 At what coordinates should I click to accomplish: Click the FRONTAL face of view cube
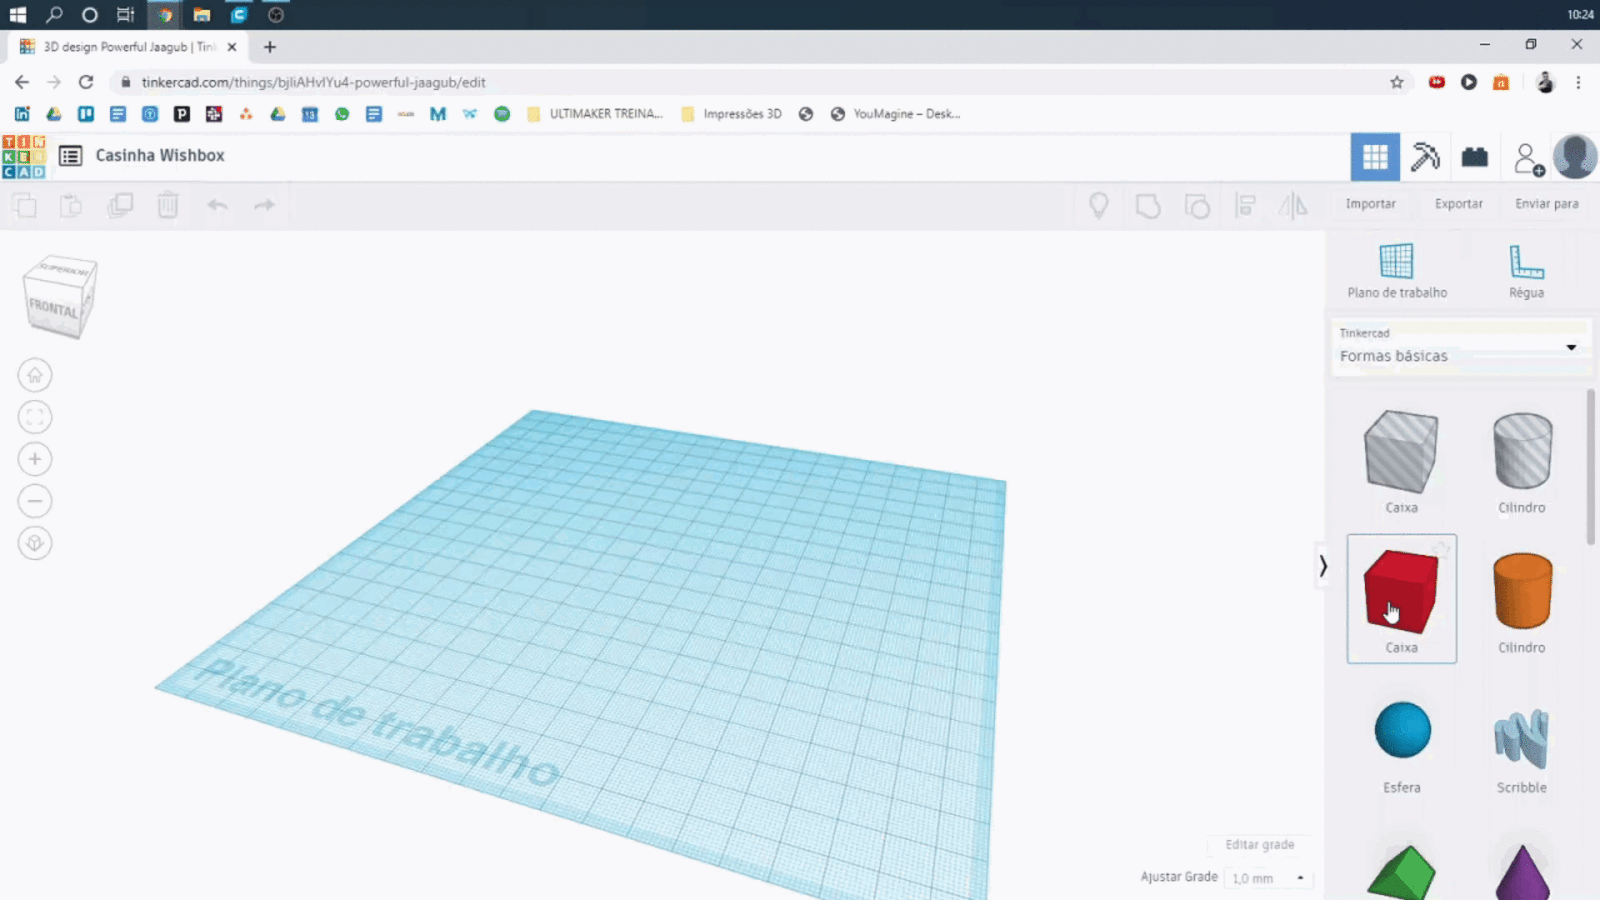(x=53, y=309)
